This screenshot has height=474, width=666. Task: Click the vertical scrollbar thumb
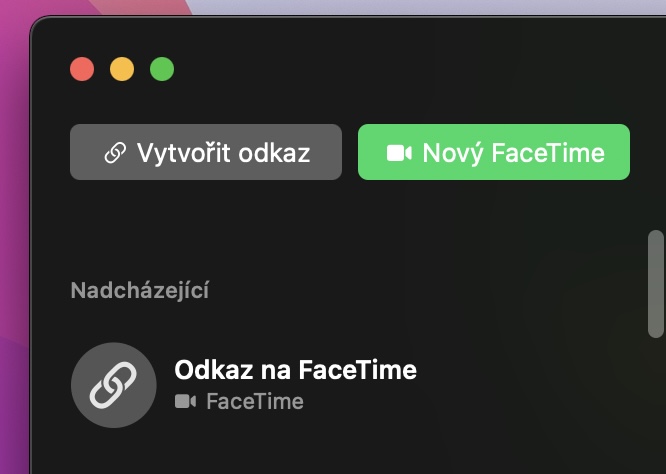pos(656,284)
